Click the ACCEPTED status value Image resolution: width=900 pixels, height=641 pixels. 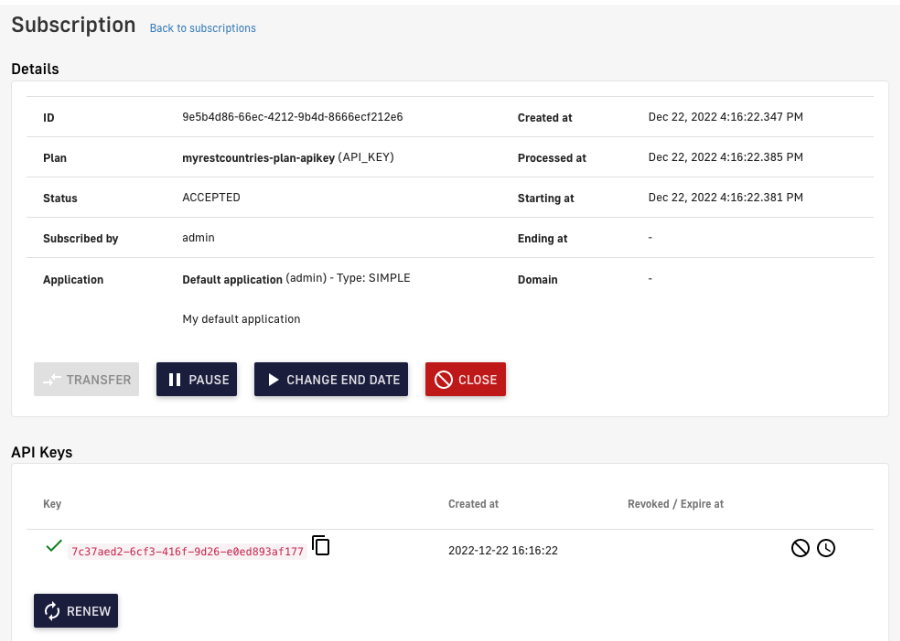211,198
